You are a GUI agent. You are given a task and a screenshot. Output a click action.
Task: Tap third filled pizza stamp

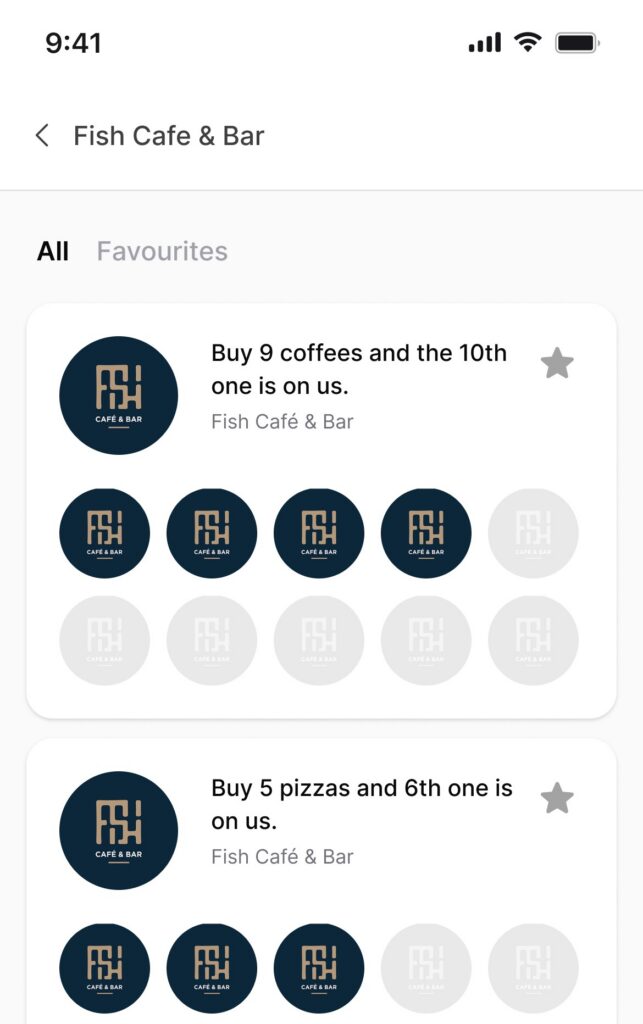(x=319, y=968)
